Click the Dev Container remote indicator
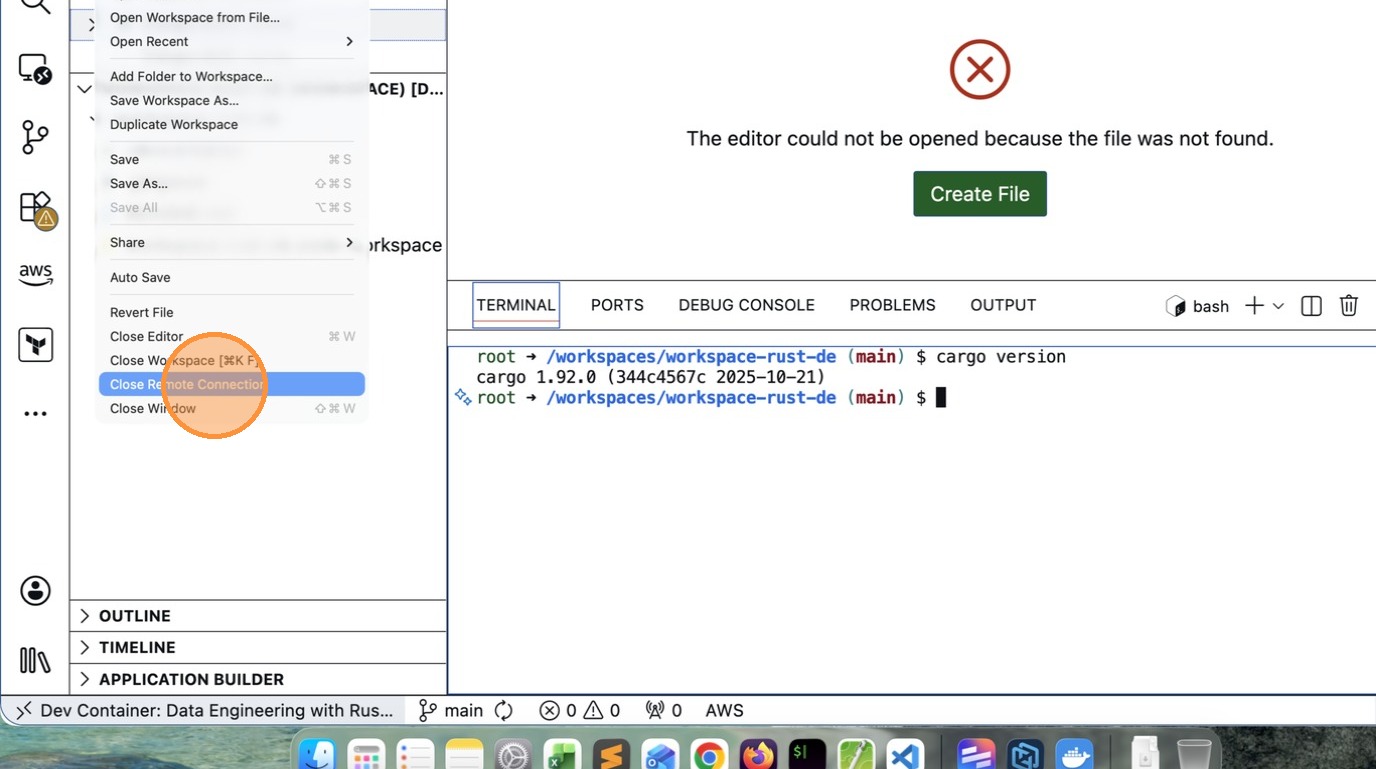This screenshot has height=769, width=1376. pyautogui.click(x=204, y=711)
